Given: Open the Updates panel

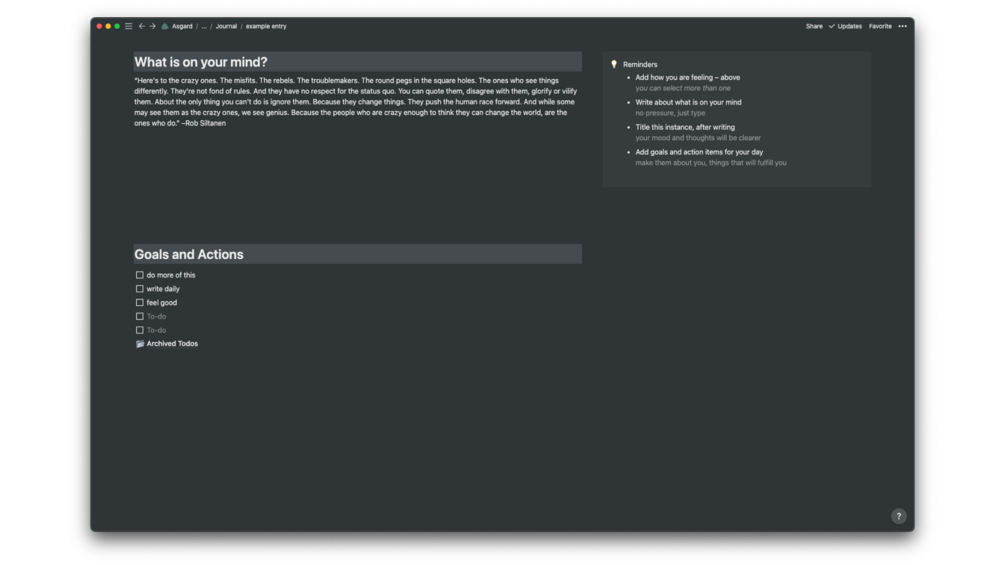Looking at the screenshot, I should 845,26.
